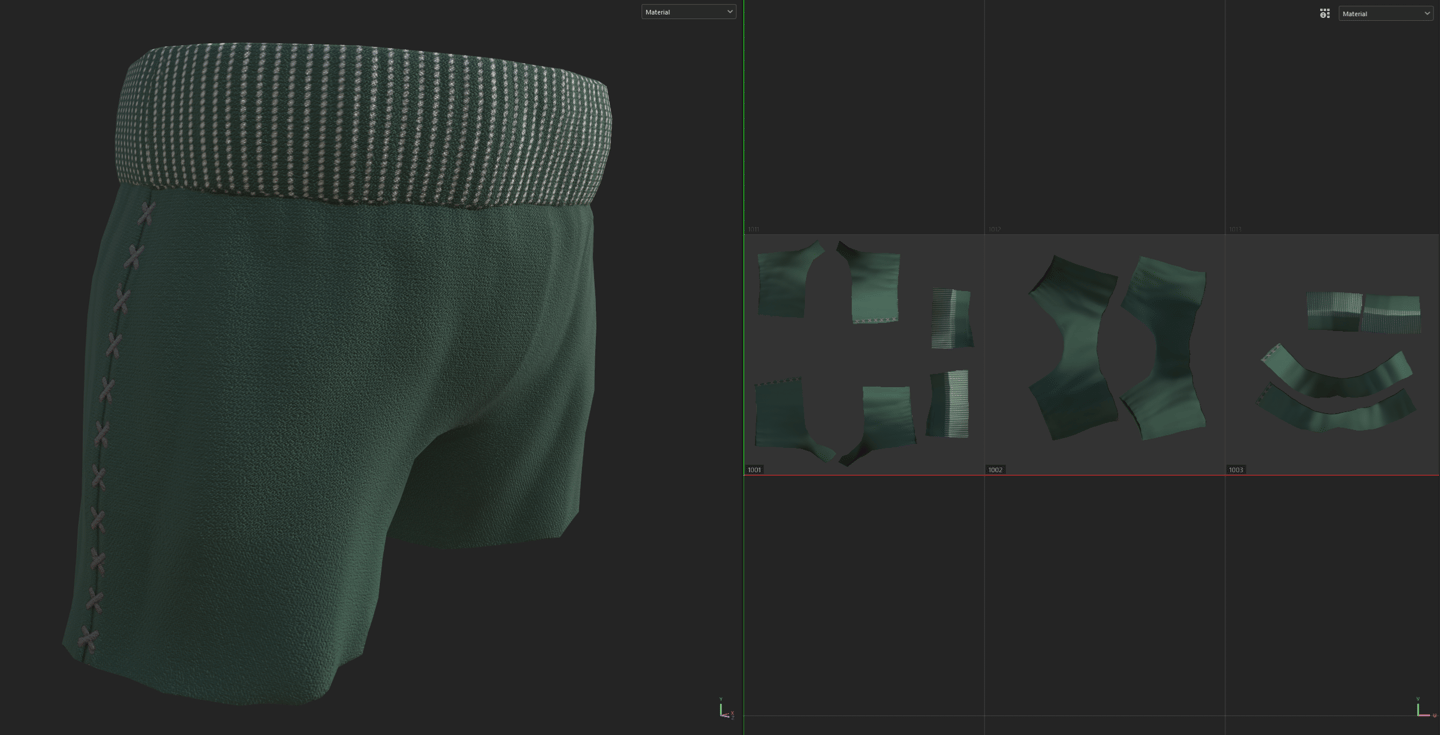Open the 2D UV view Material dropdown

click(x=1385, y=13)
